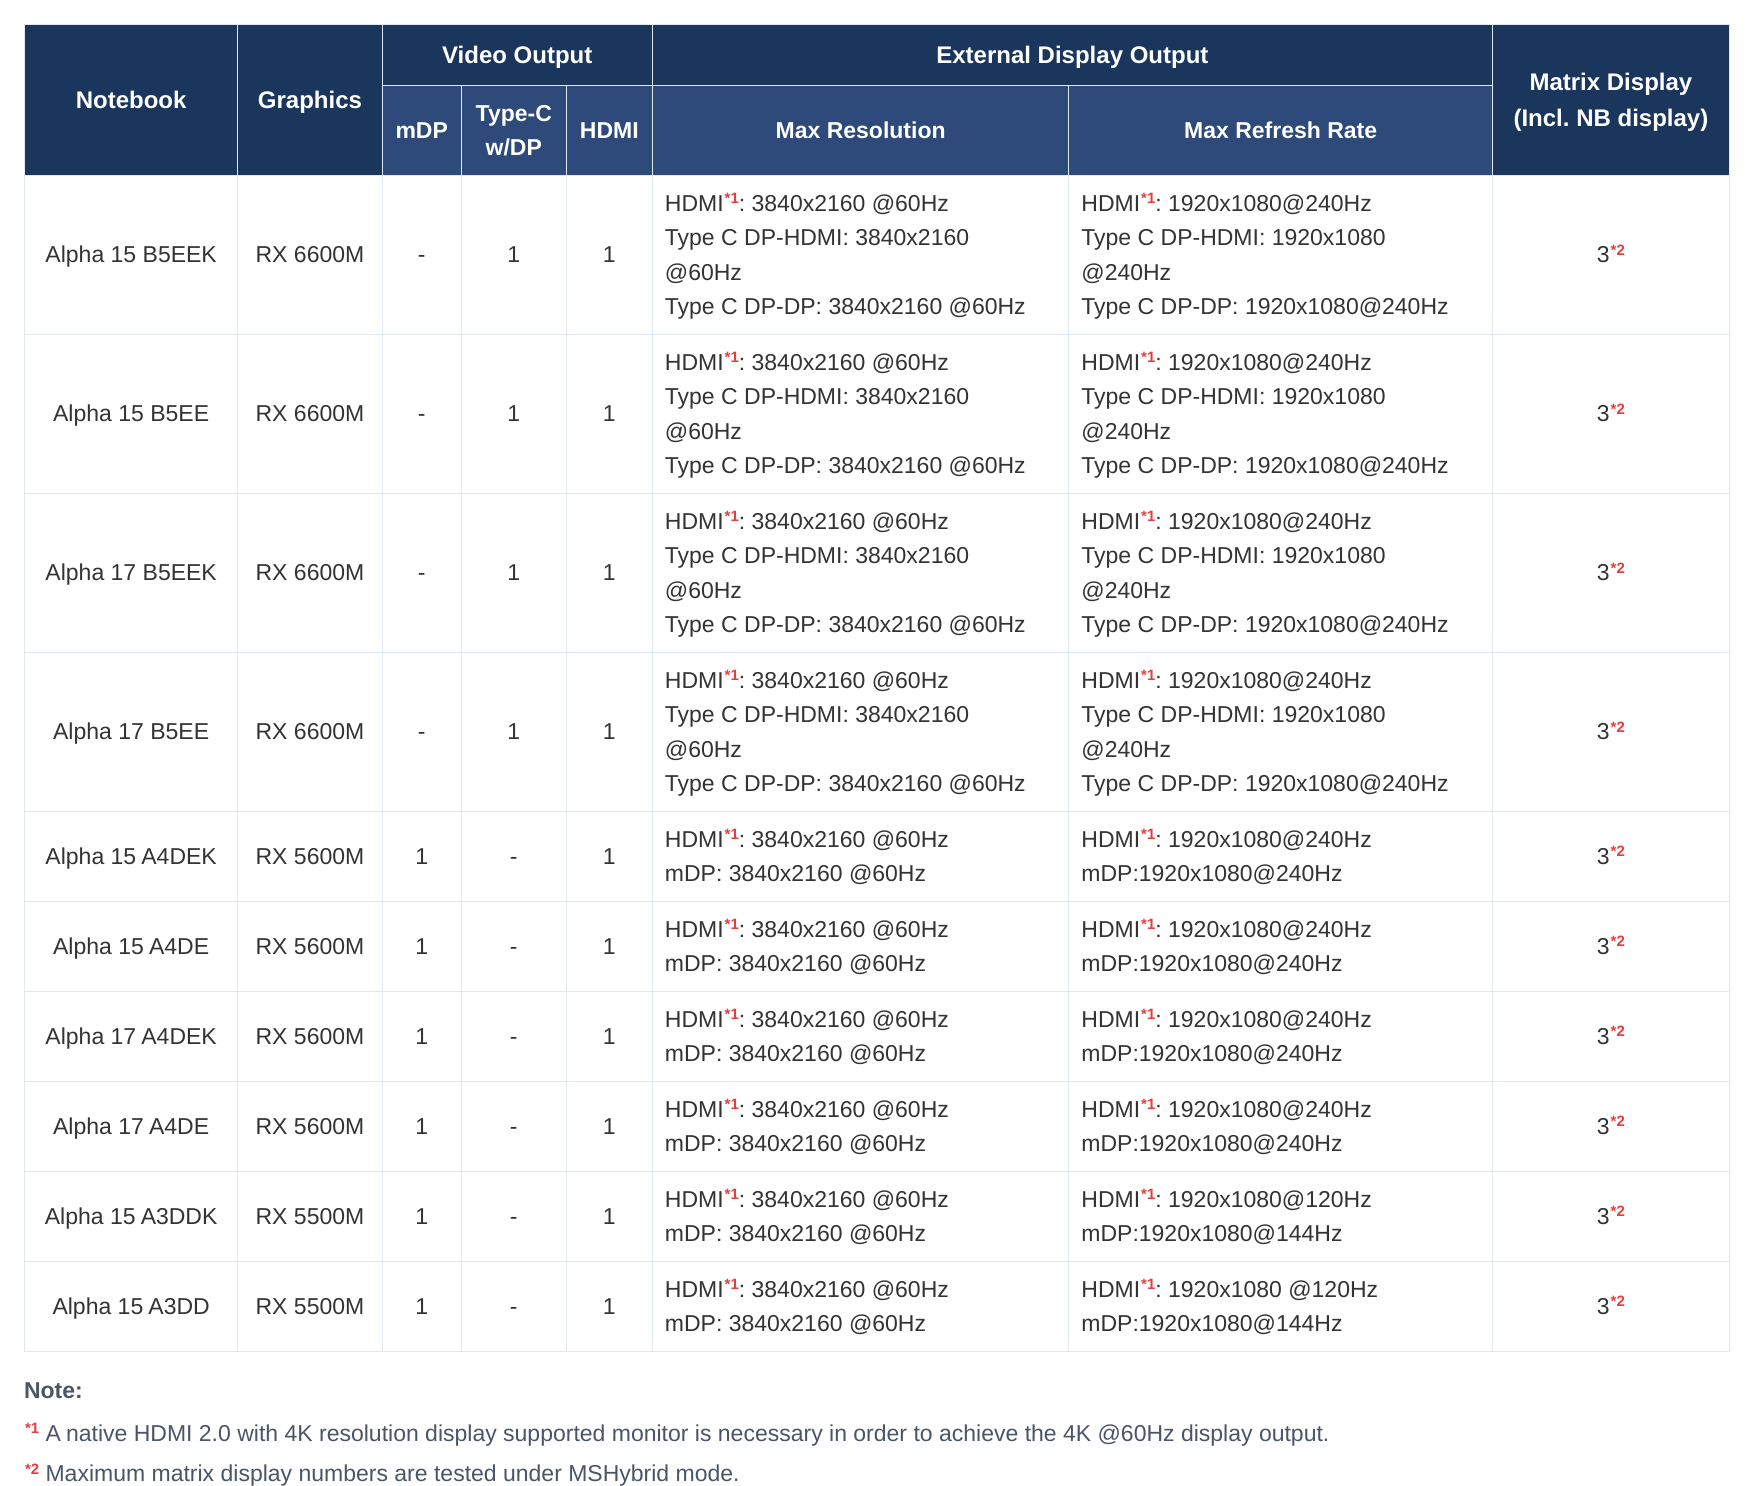The image size is (1754, 1486).
Task: Select the Max Refresh Rate cell for Alpha 17 B5EE
Action: (x=1280, y=732)
